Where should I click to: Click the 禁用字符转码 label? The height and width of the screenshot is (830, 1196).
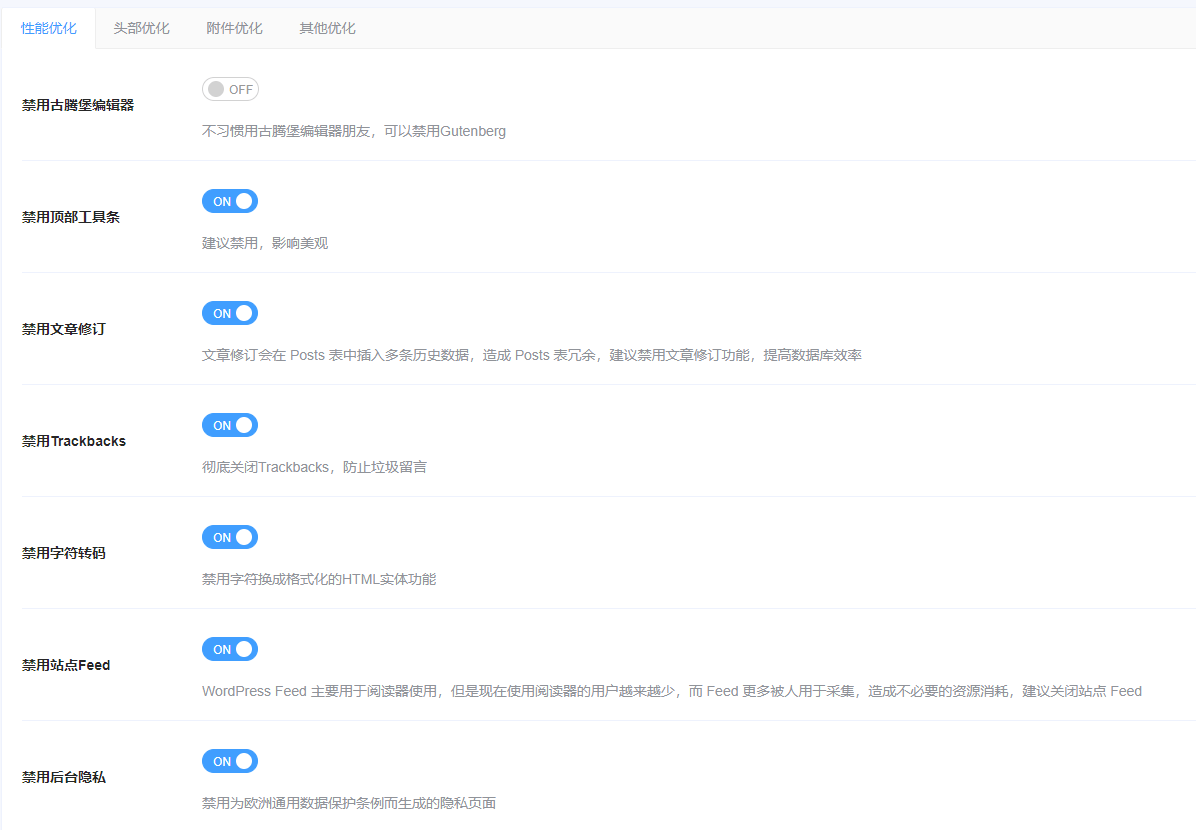point(64,553)
